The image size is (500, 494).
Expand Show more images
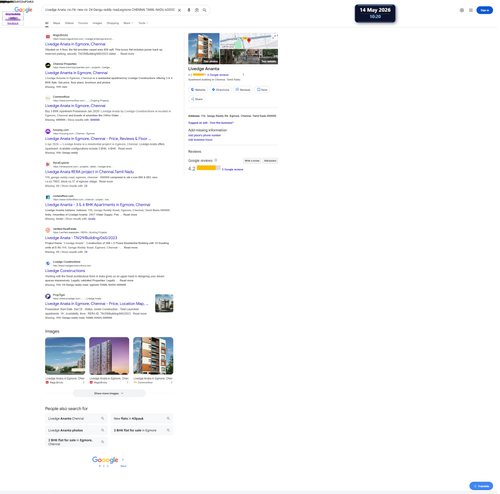(109, 393)
